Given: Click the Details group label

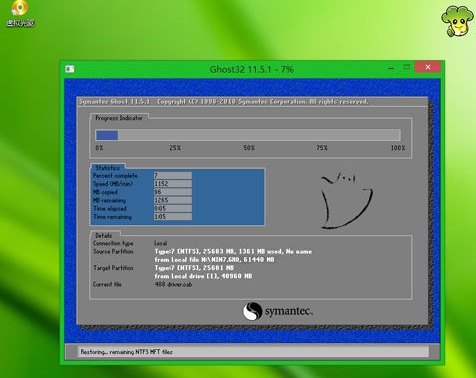Looking at the screenshot, I should point(104,235).
